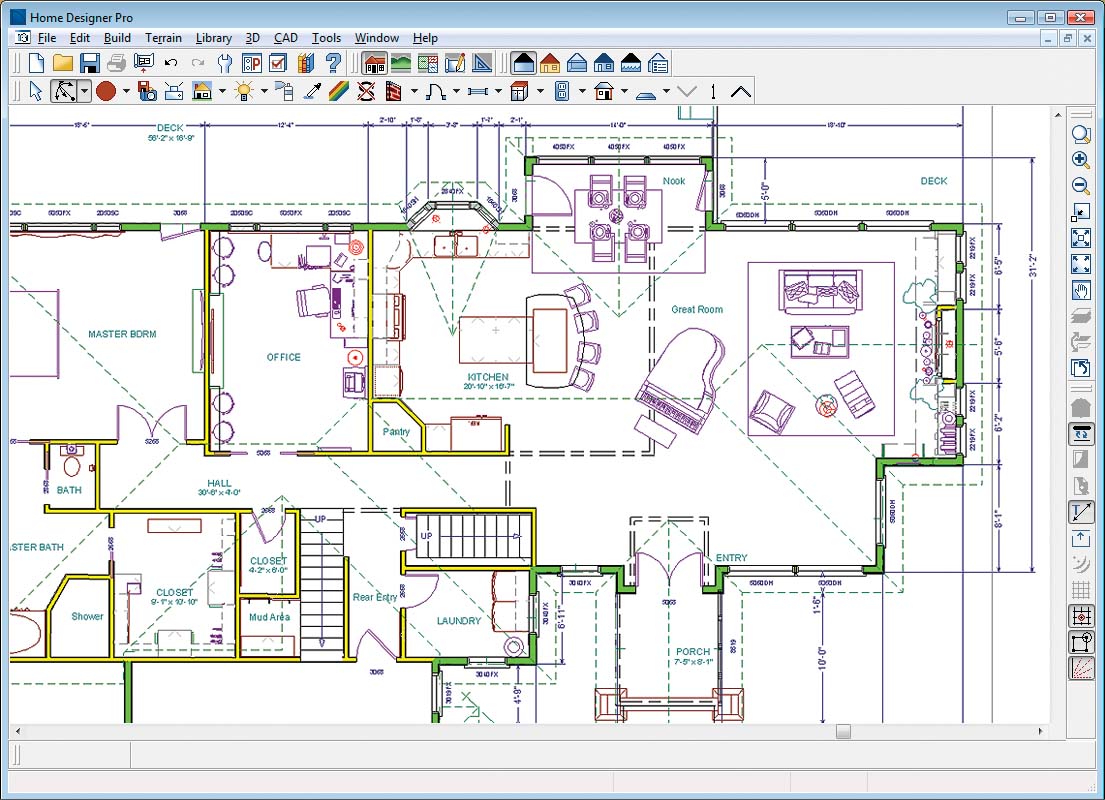Click the KITCHEN room label

pos(488,377)
